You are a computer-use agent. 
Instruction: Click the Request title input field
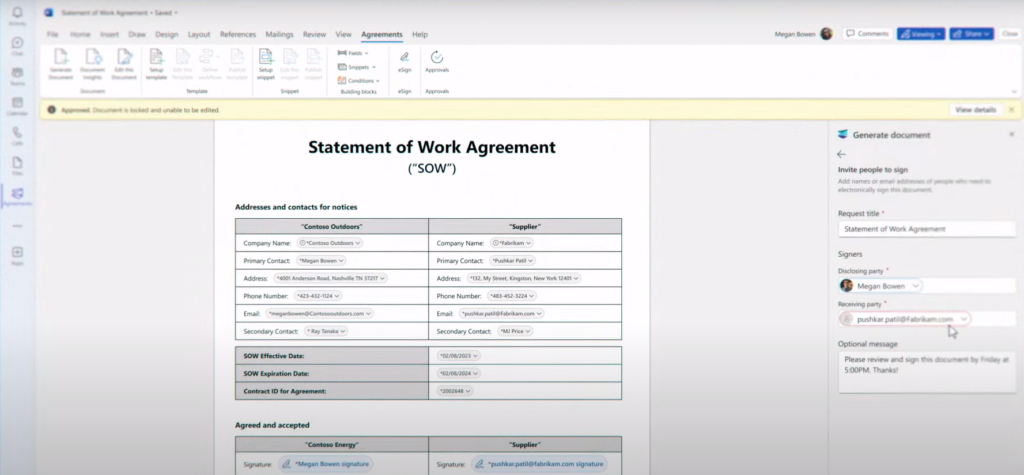(927, 229)
